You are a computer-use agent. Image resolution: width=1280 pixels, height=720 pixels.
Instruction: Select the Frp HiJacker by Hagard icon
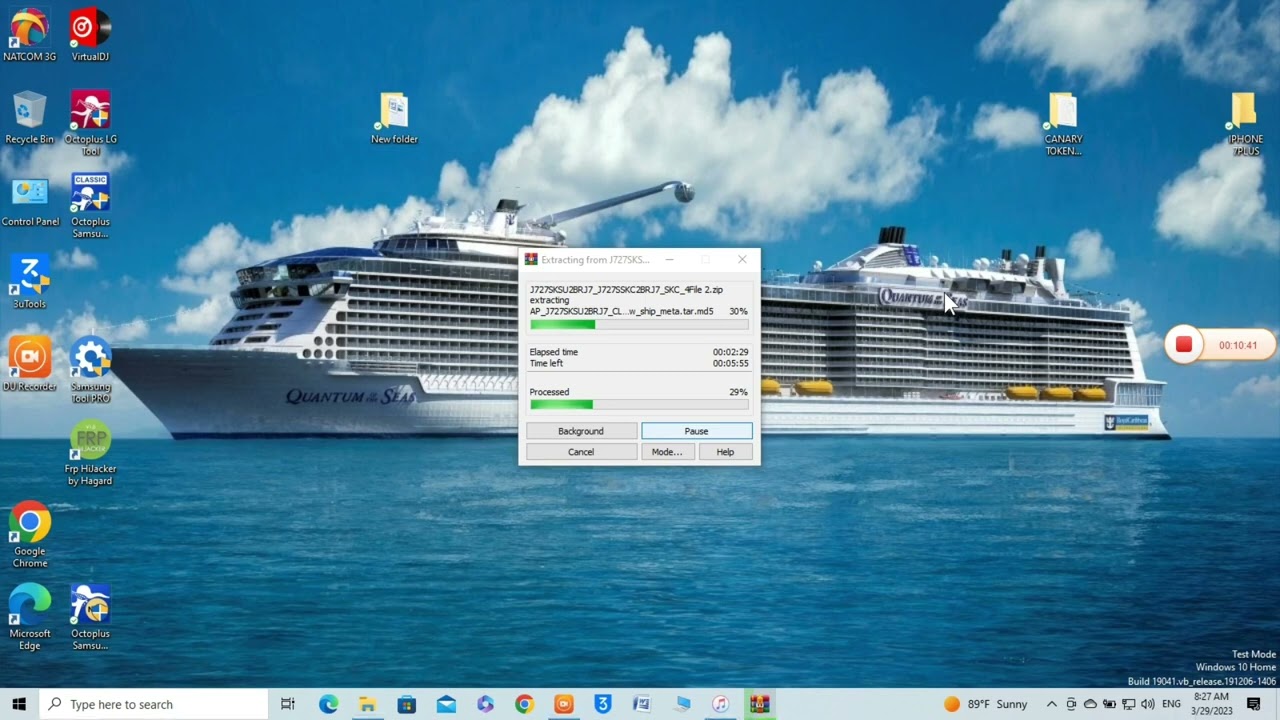pyautogui.click(x=90, y=453)
